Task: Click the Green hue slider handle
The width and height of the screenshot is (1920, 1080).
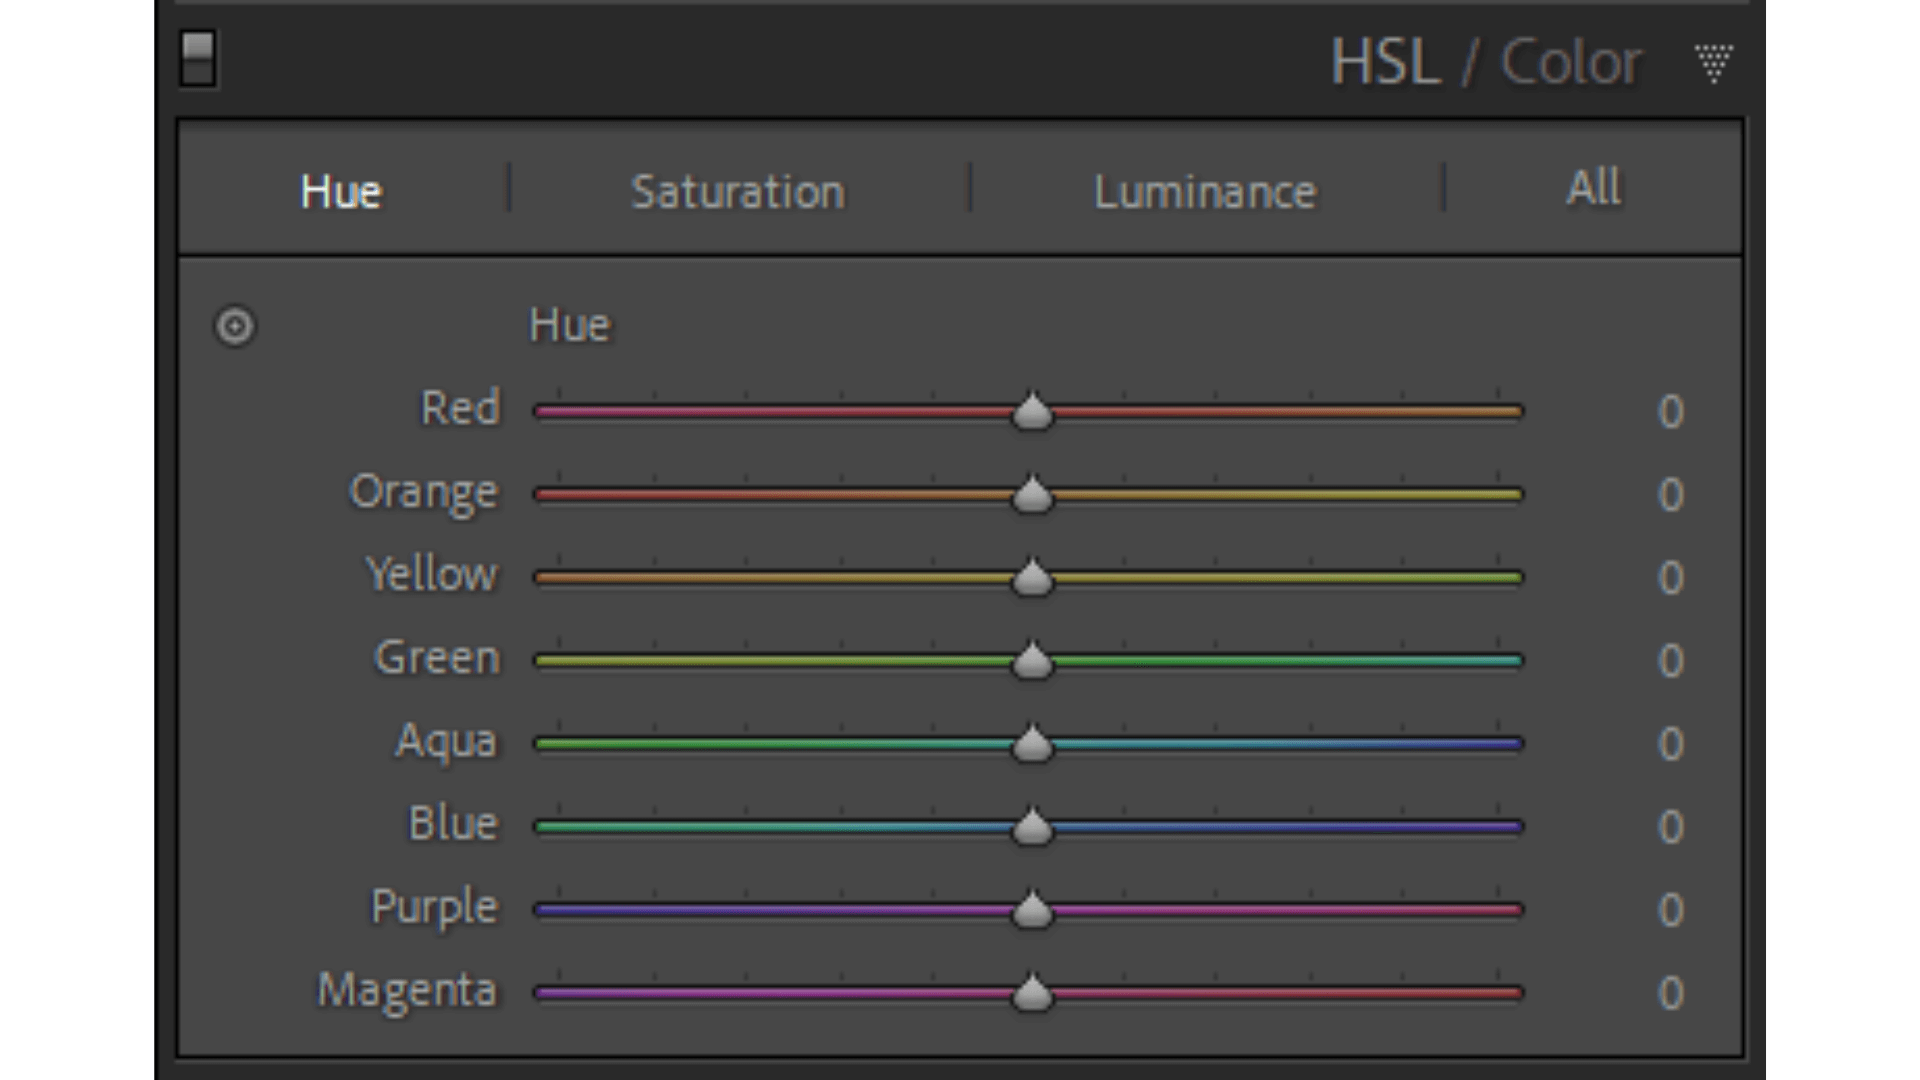Action: (1032, 660)
